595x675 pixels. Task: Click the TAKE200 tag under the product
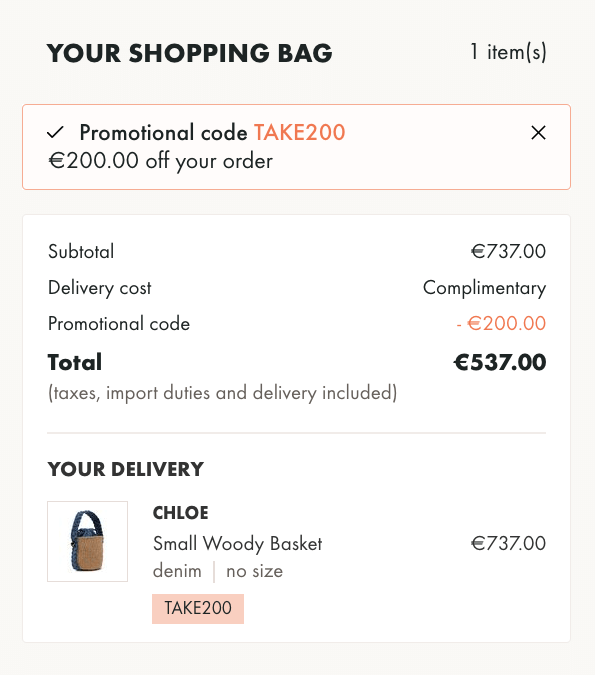pos(198,608)
